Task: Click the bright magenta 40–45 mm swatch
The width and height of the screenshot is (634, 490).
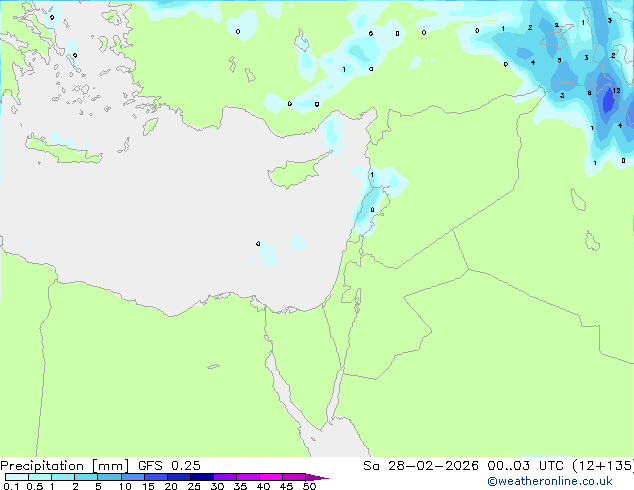Action: [271, 477]
